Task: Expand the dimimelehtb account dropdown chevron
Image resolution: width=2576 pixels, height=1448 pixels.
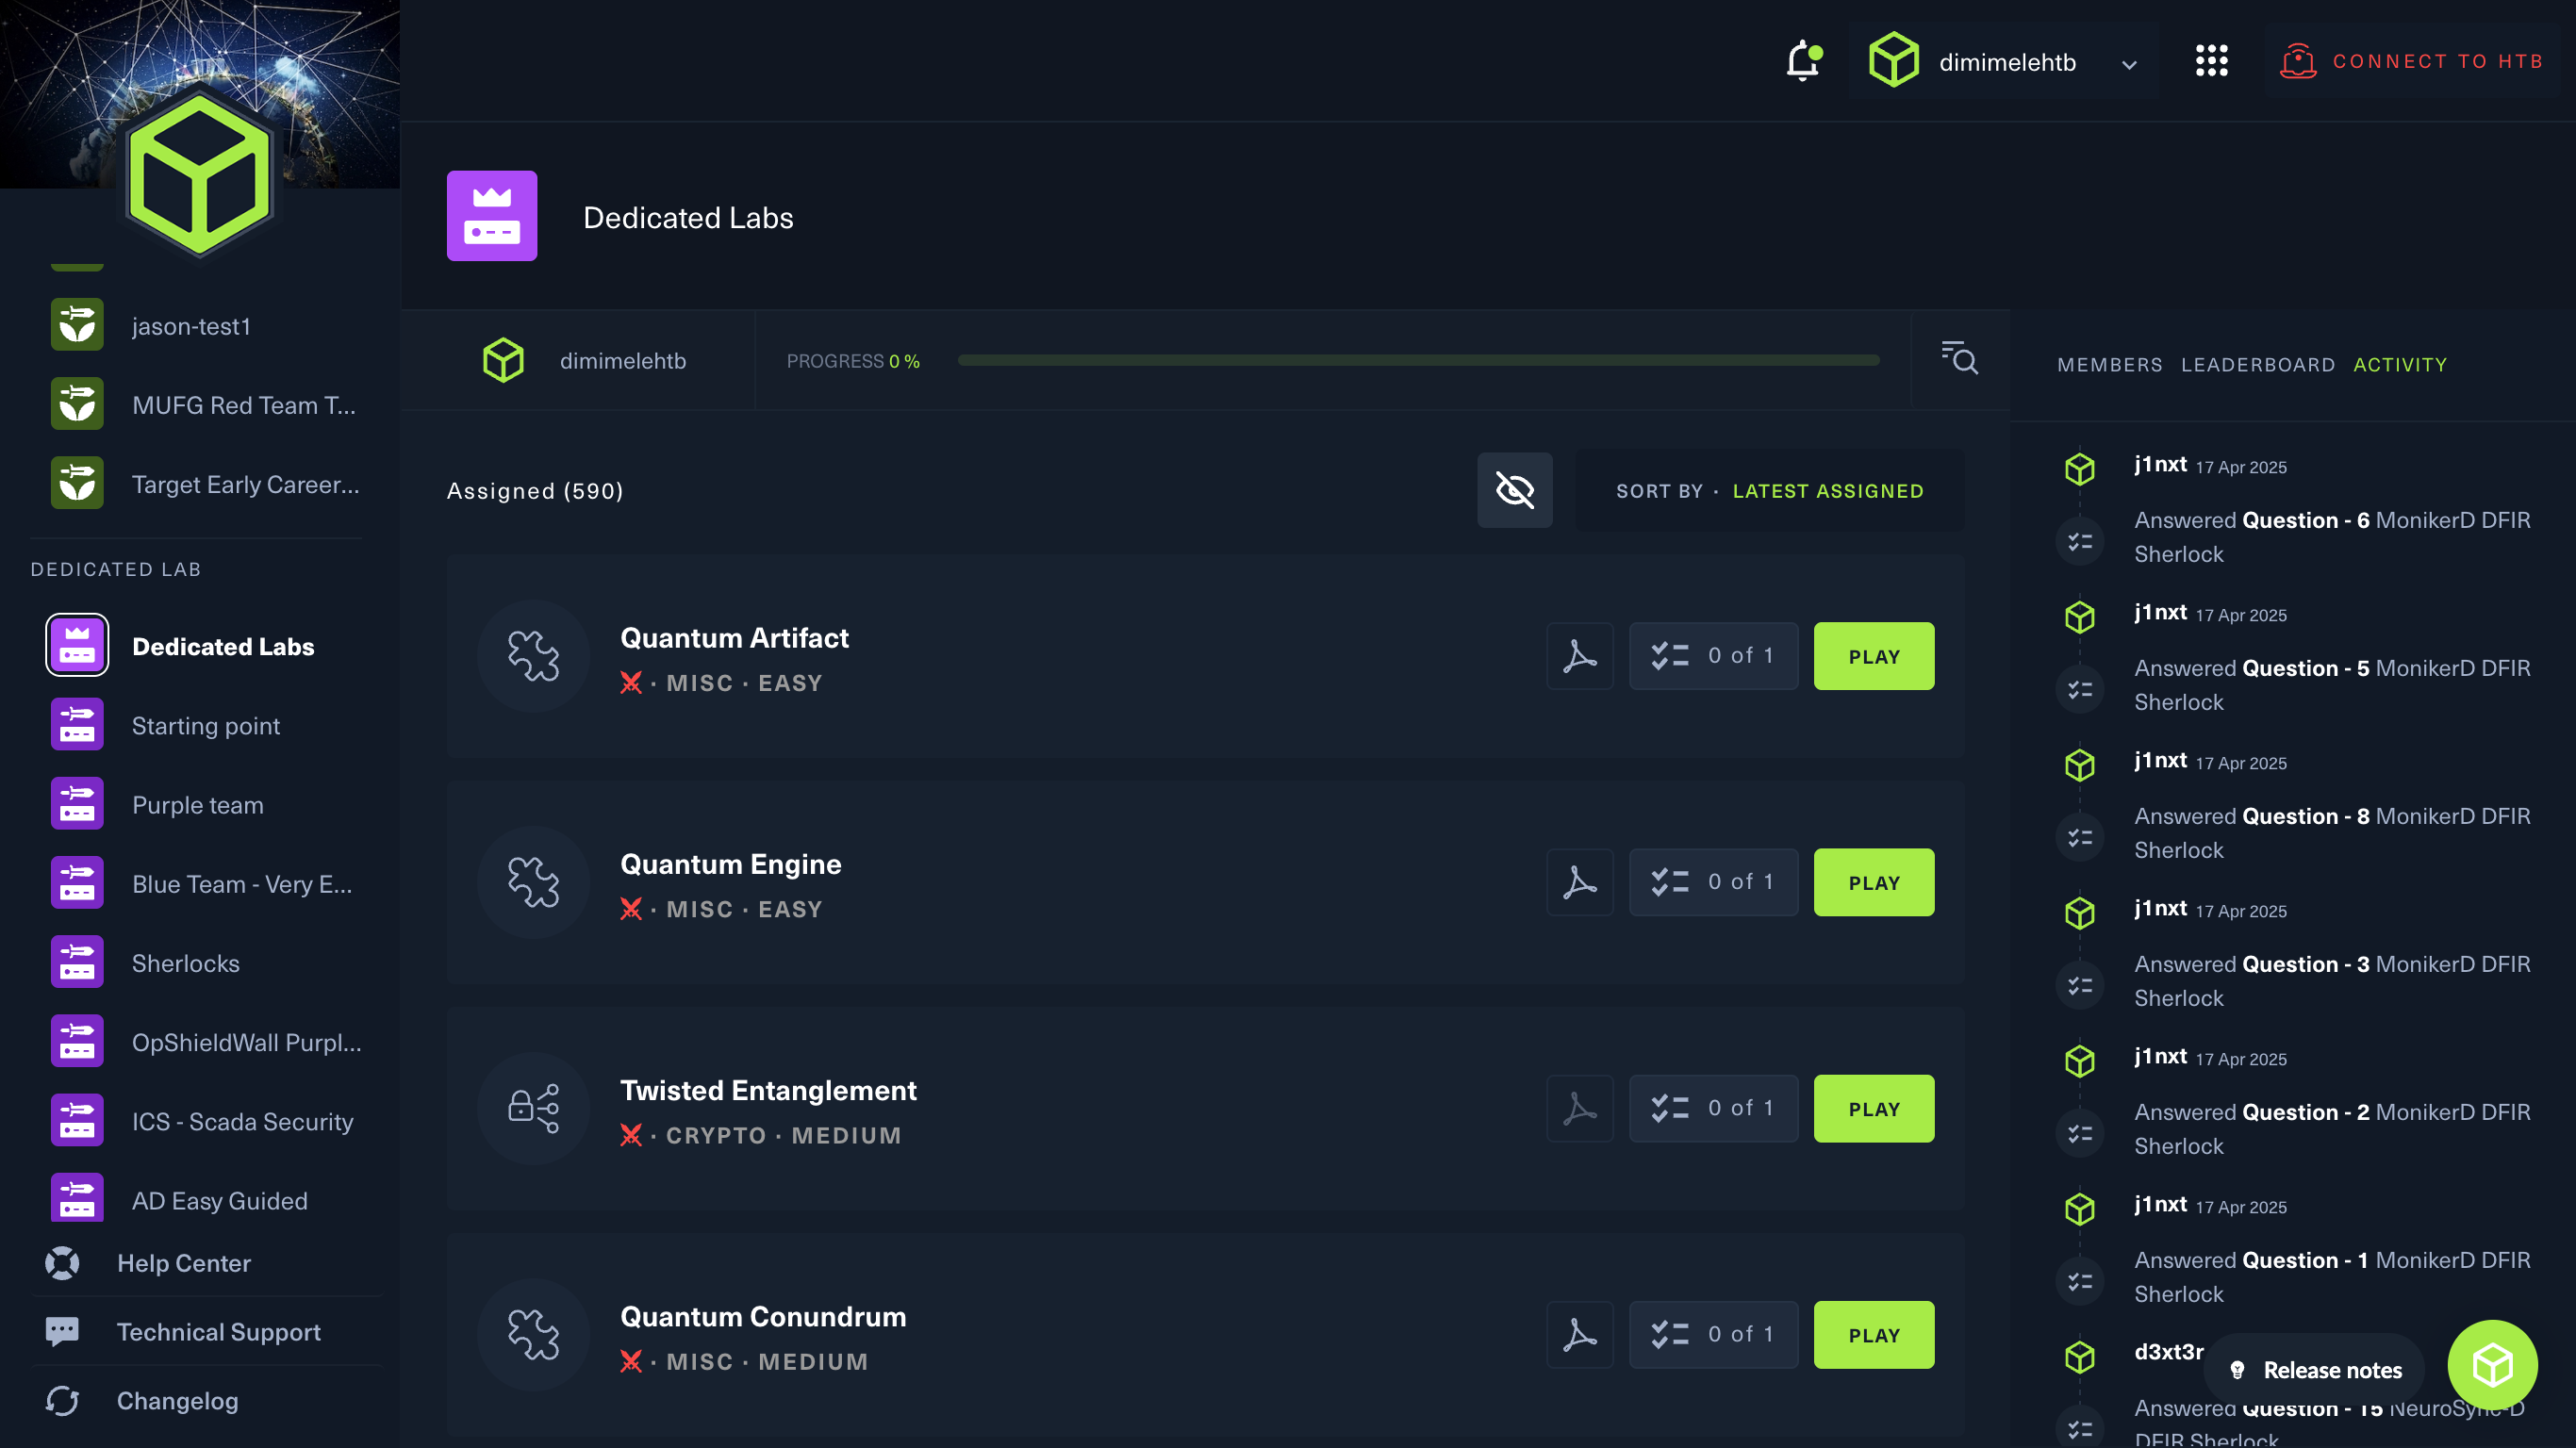Action: (x=2129, y=64)
